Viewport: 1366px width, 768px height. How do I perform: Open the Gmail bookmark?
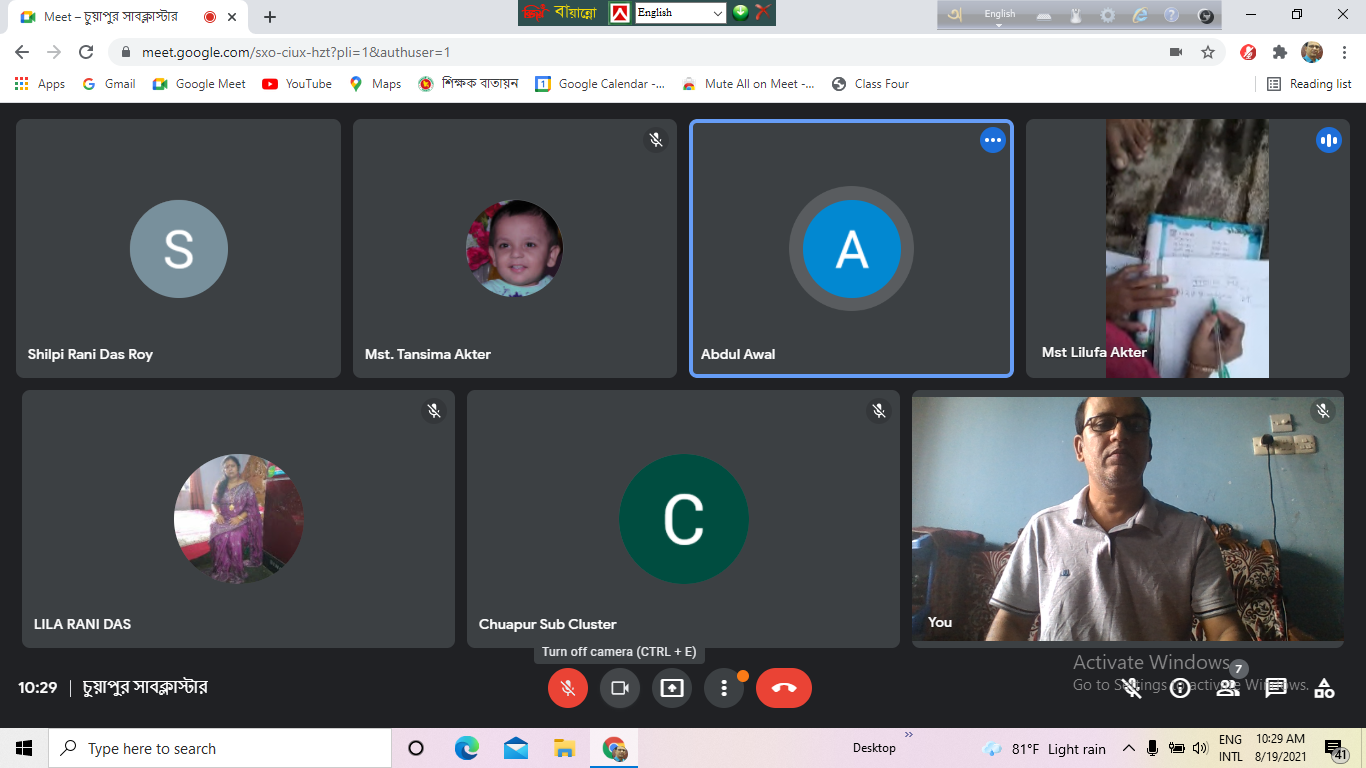coord(108,84)
